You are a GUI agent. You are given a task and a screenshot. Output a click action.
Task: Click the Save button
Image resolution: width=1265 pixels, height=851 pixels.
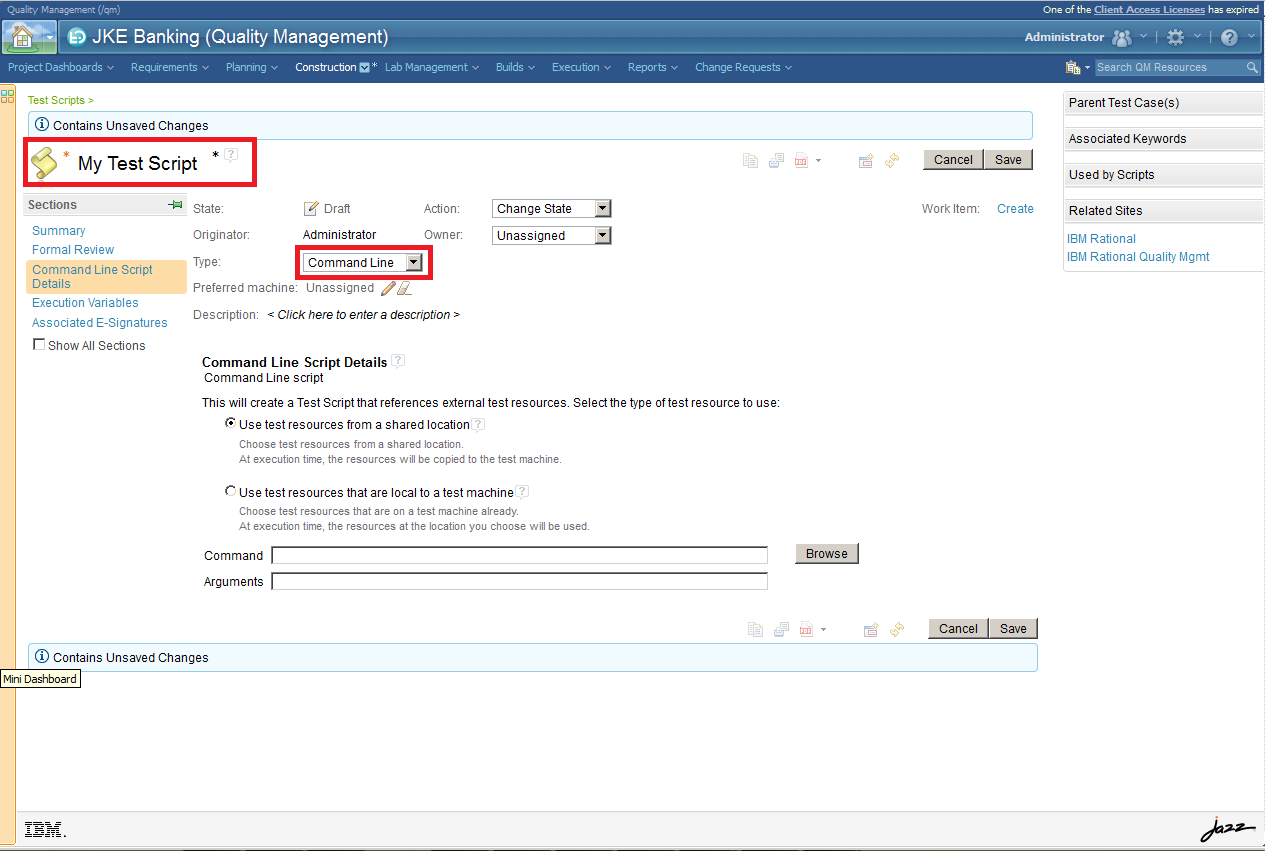[1008, 159]
